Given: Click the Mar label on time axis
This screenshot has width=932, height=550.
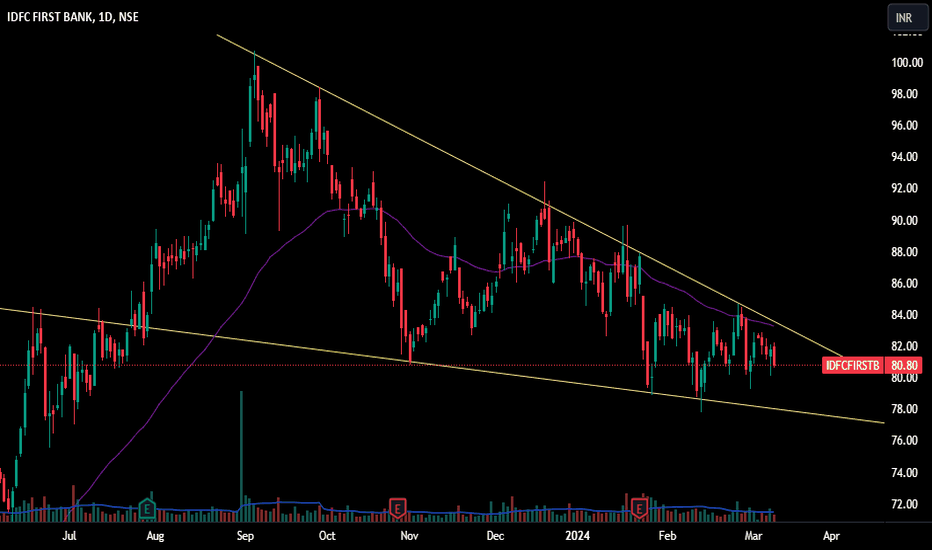Looking at the screenshot, I should coord(753,536).
